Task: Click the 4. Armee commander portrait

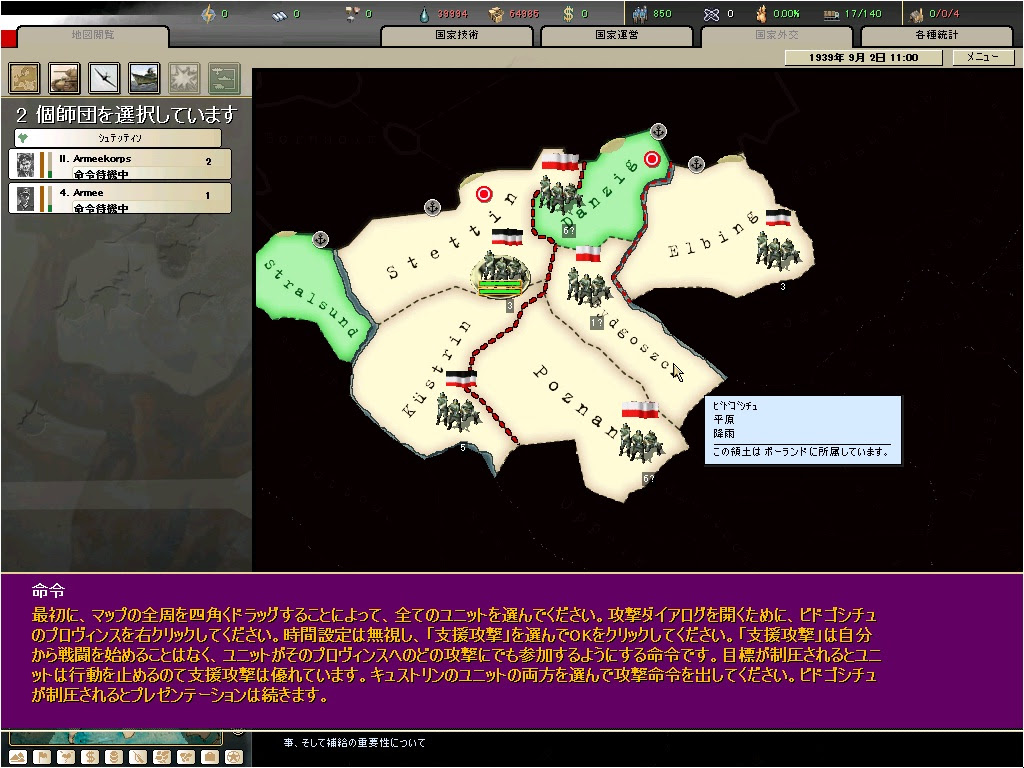Action: click(25, 199)
